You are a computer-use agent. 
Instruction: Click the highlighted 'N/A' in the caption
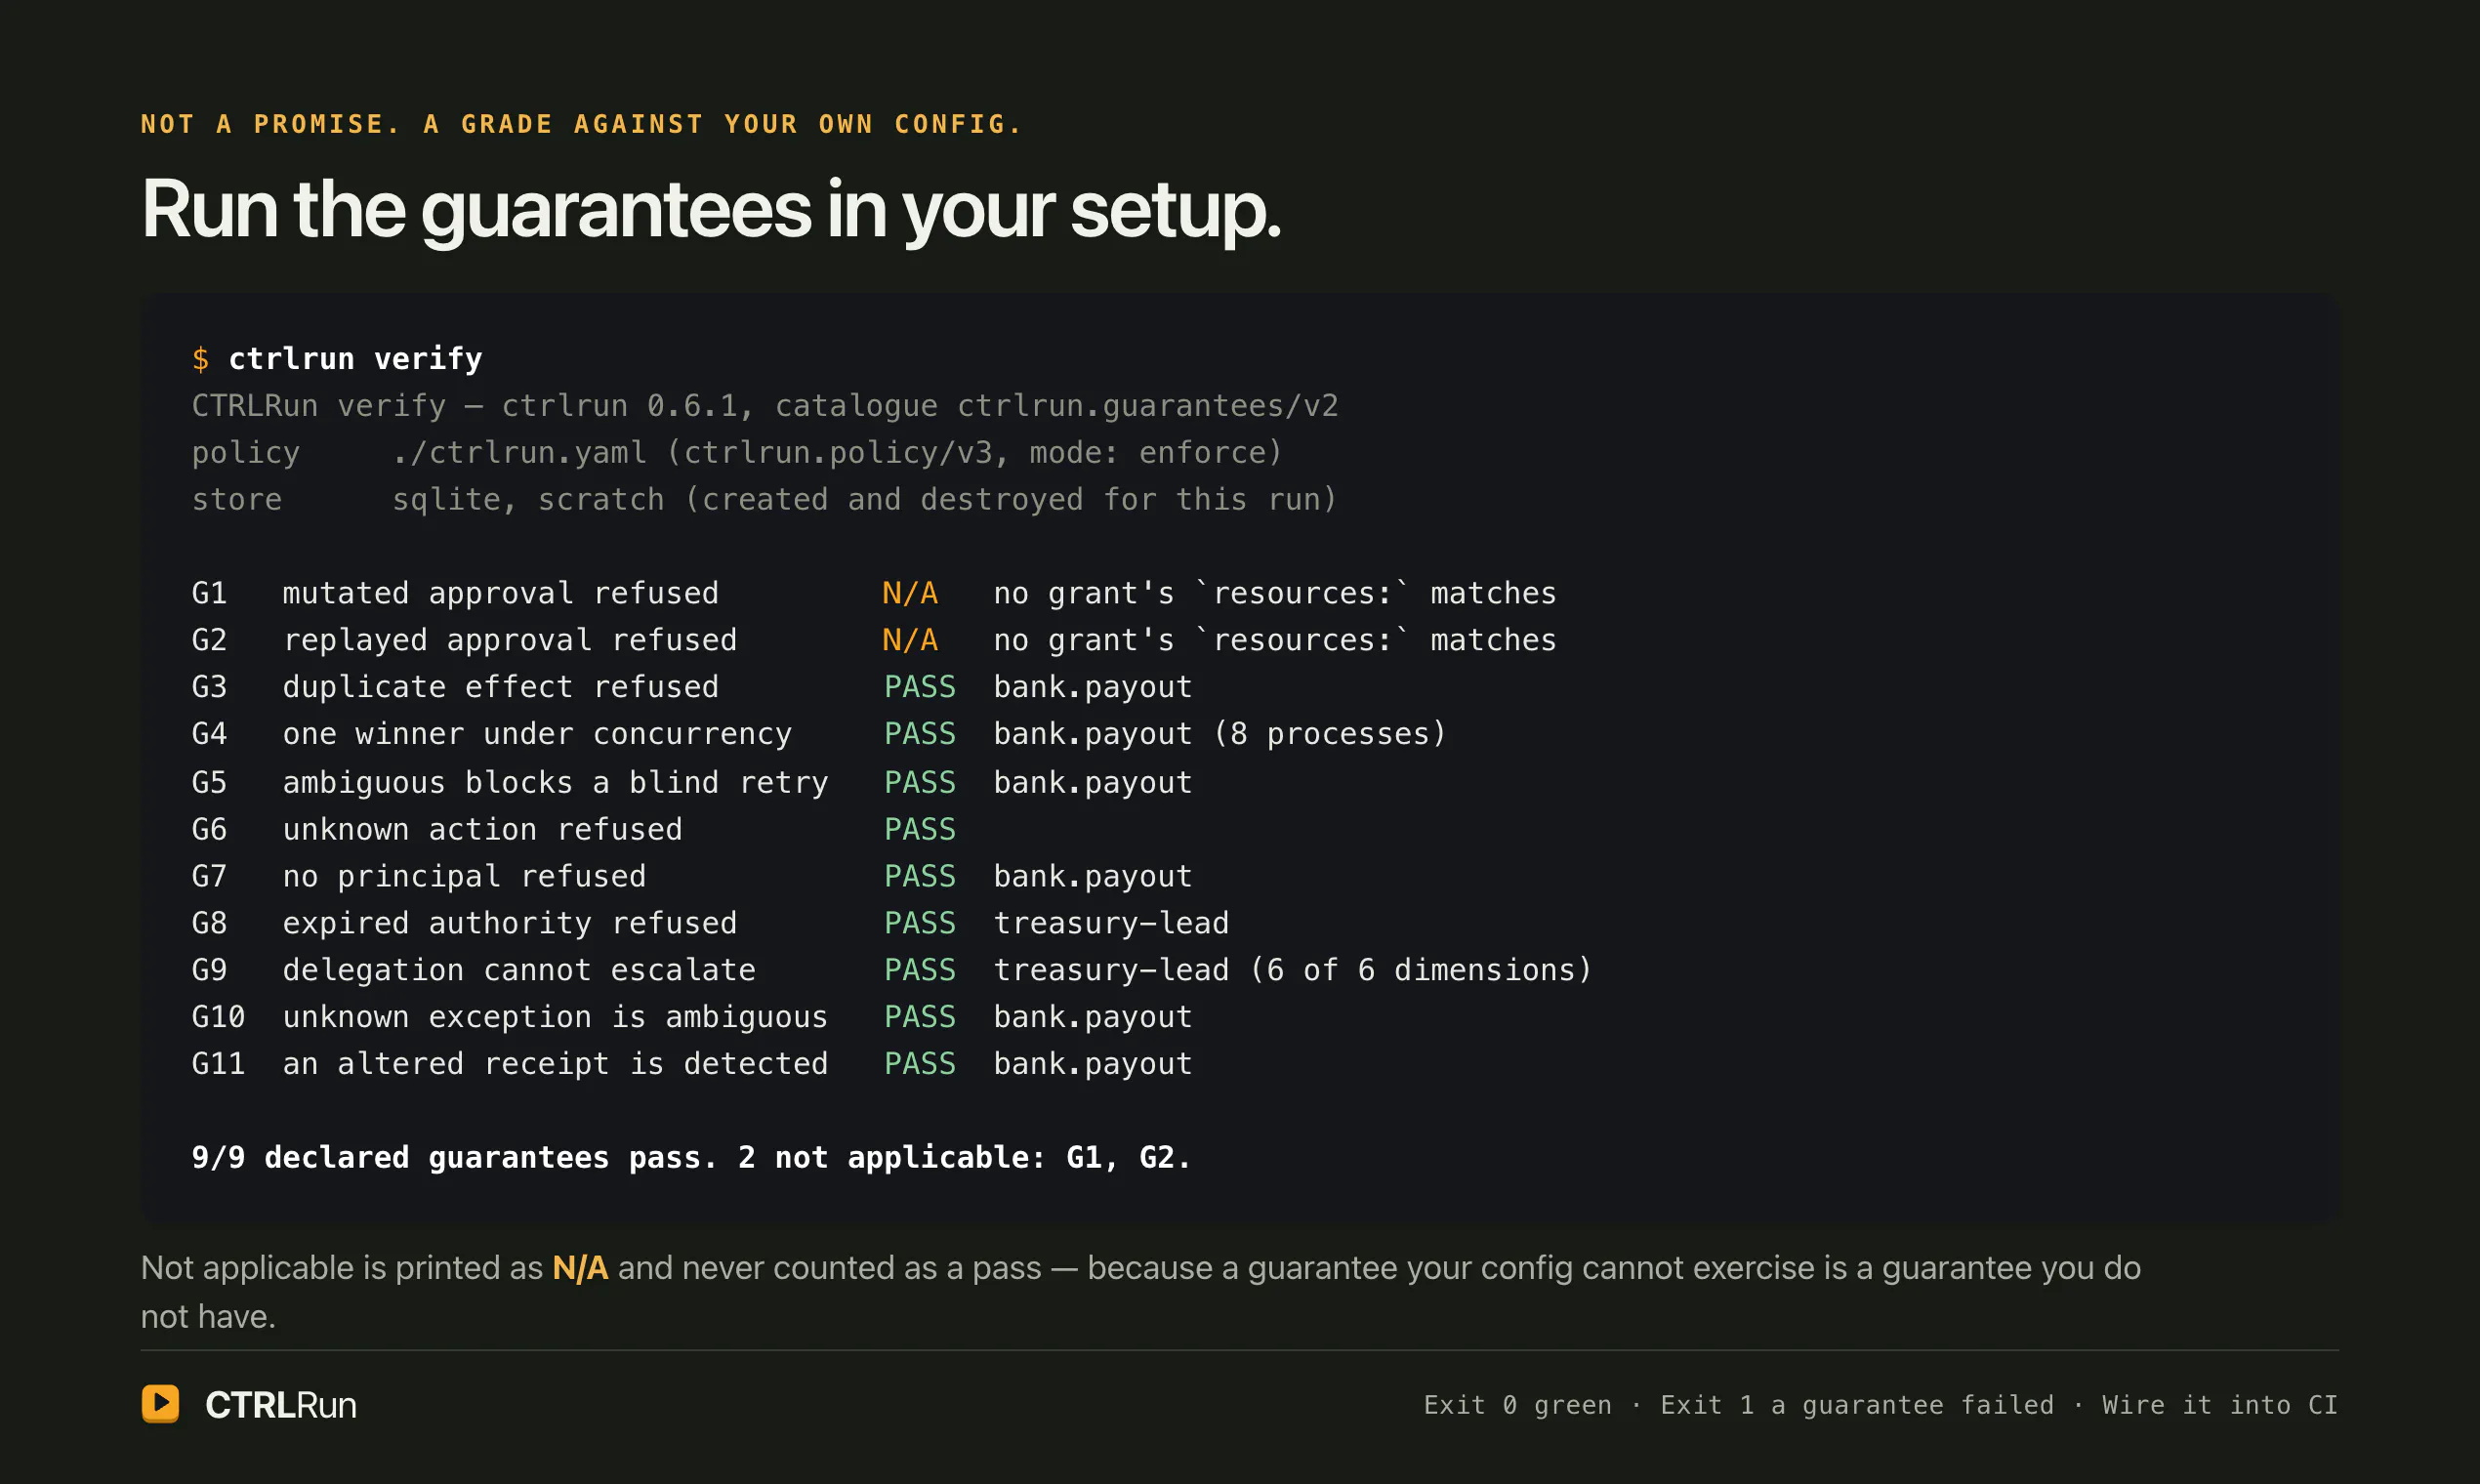(580, 1268)
